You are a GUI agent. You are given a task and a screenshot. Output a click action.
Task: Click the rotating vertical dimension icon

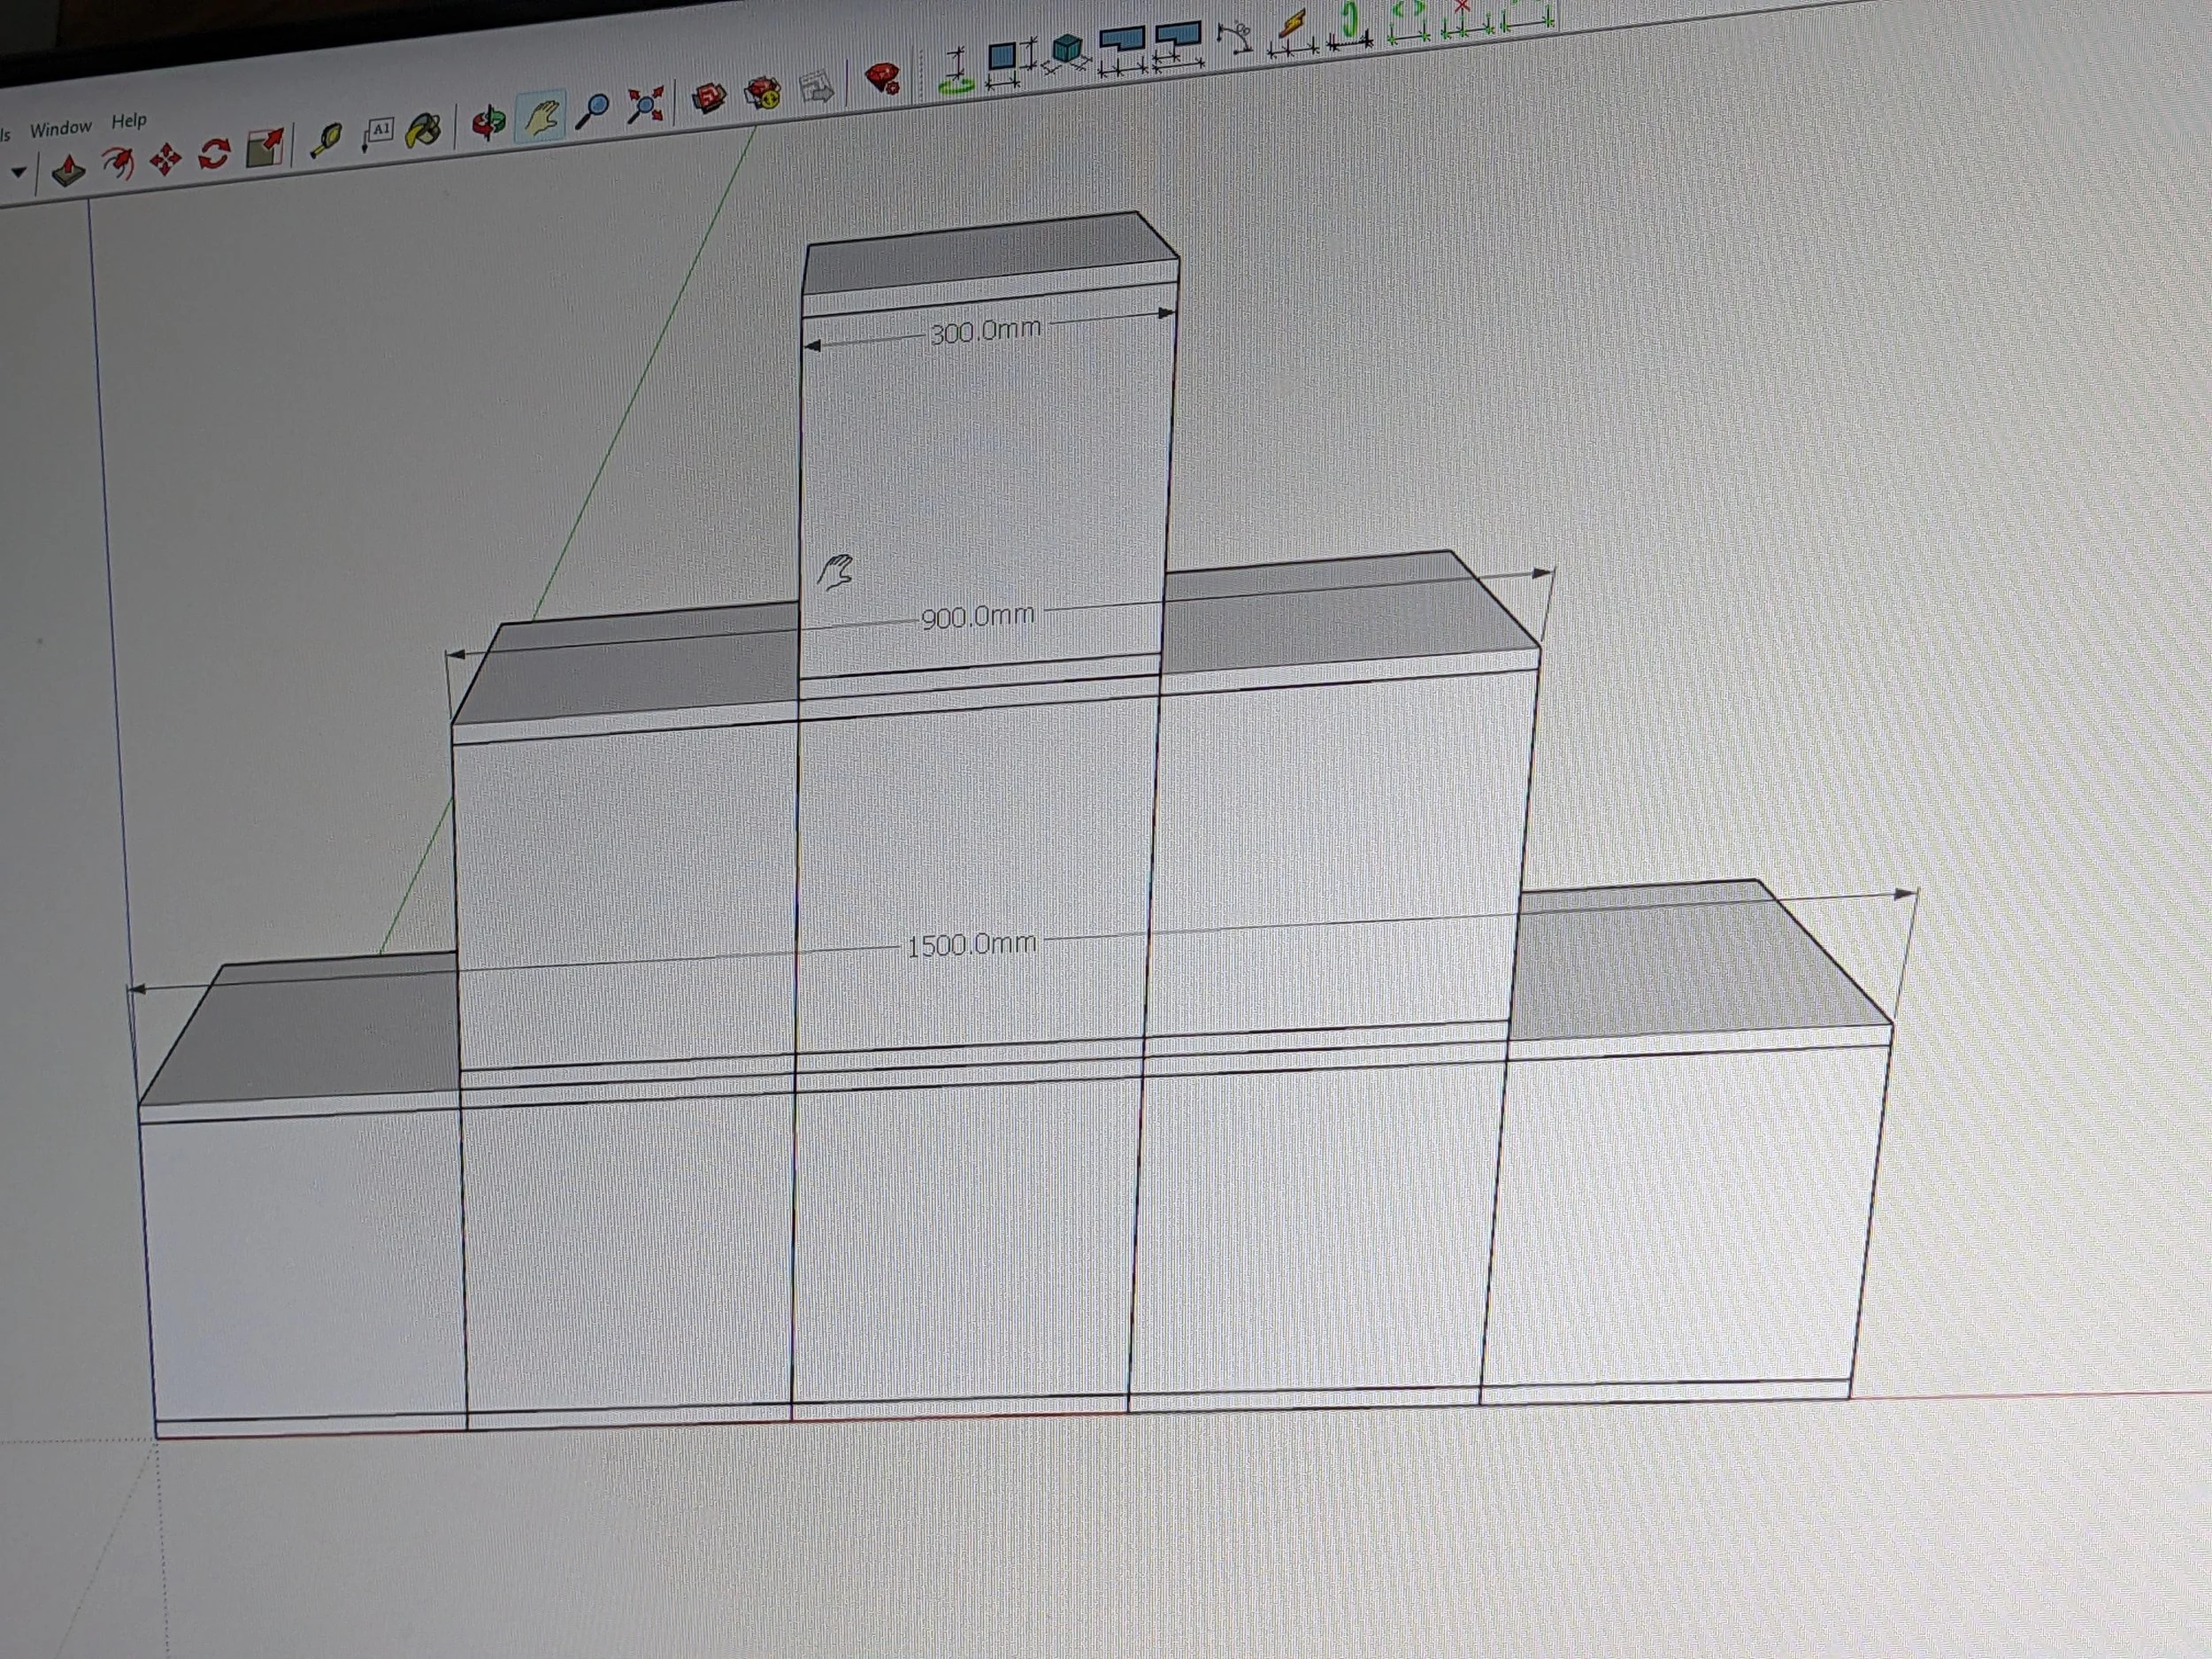pos(957,72)
